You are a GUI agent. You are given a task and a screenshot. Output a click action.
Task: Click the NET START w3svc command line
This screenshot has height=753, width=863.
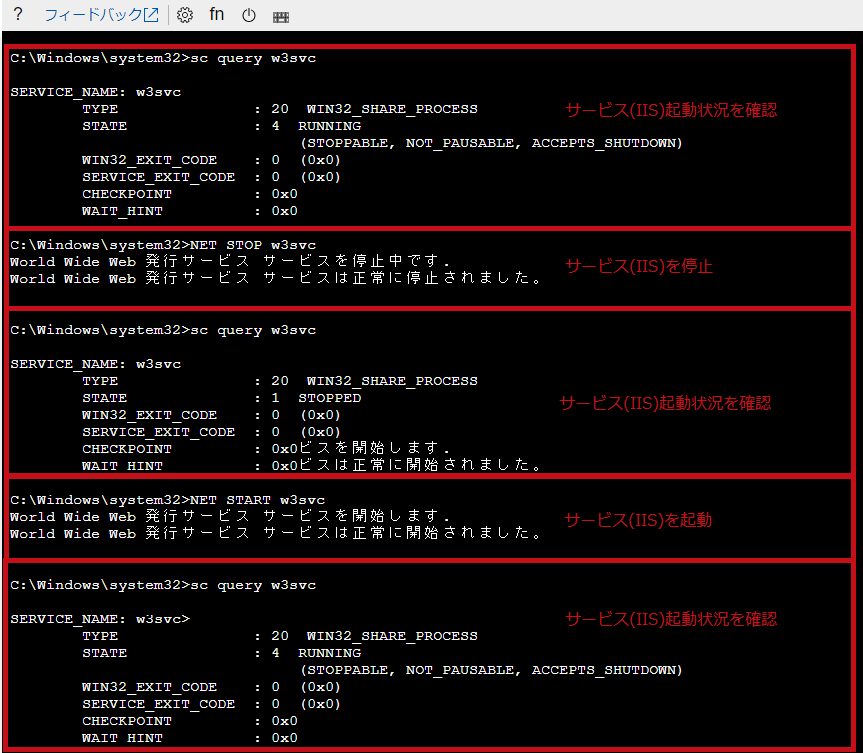167,500
